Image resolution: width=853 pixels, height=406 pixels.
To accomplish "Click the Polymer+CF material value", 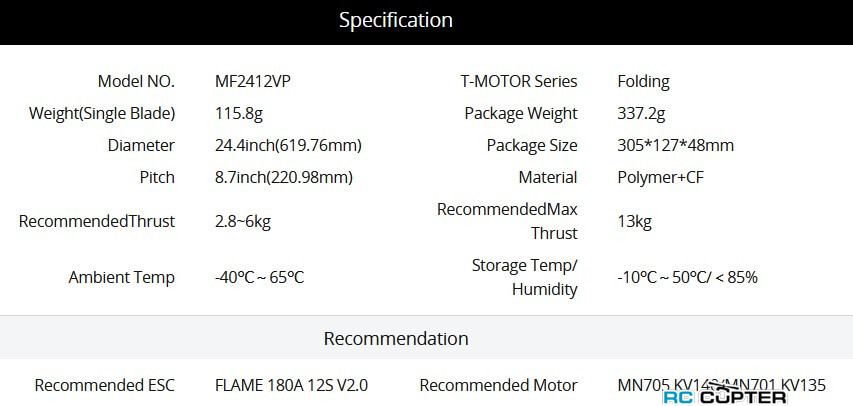I will [x=661, y=177].
